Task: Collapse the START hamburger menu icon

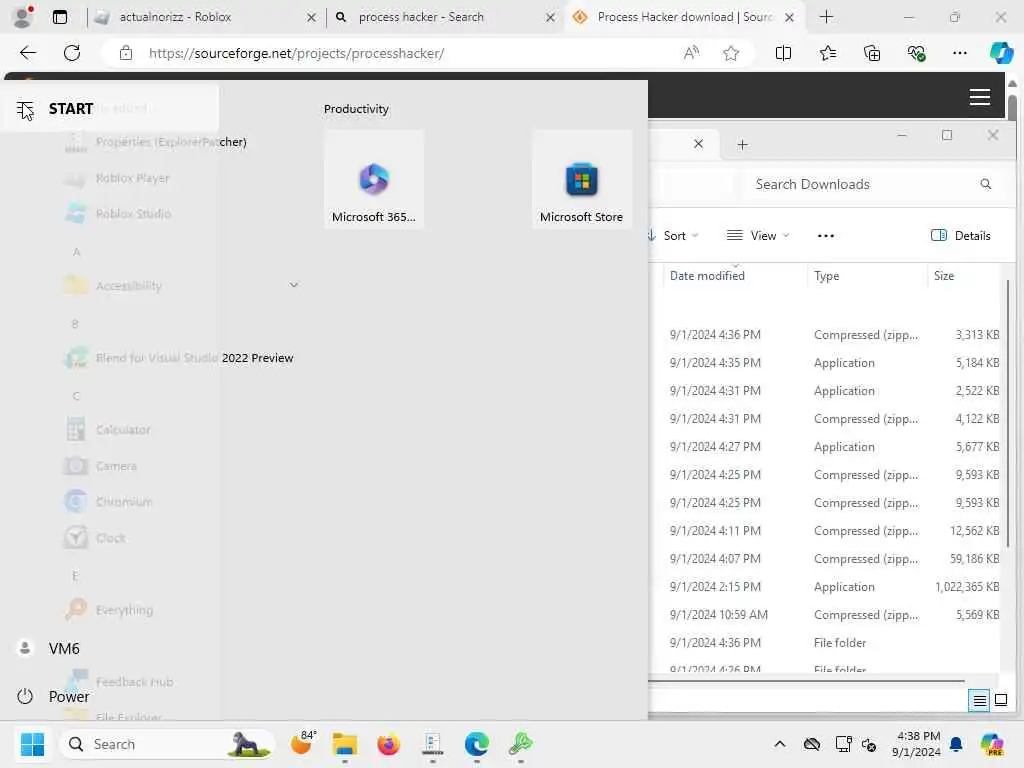Action: [x=25, y=109]
